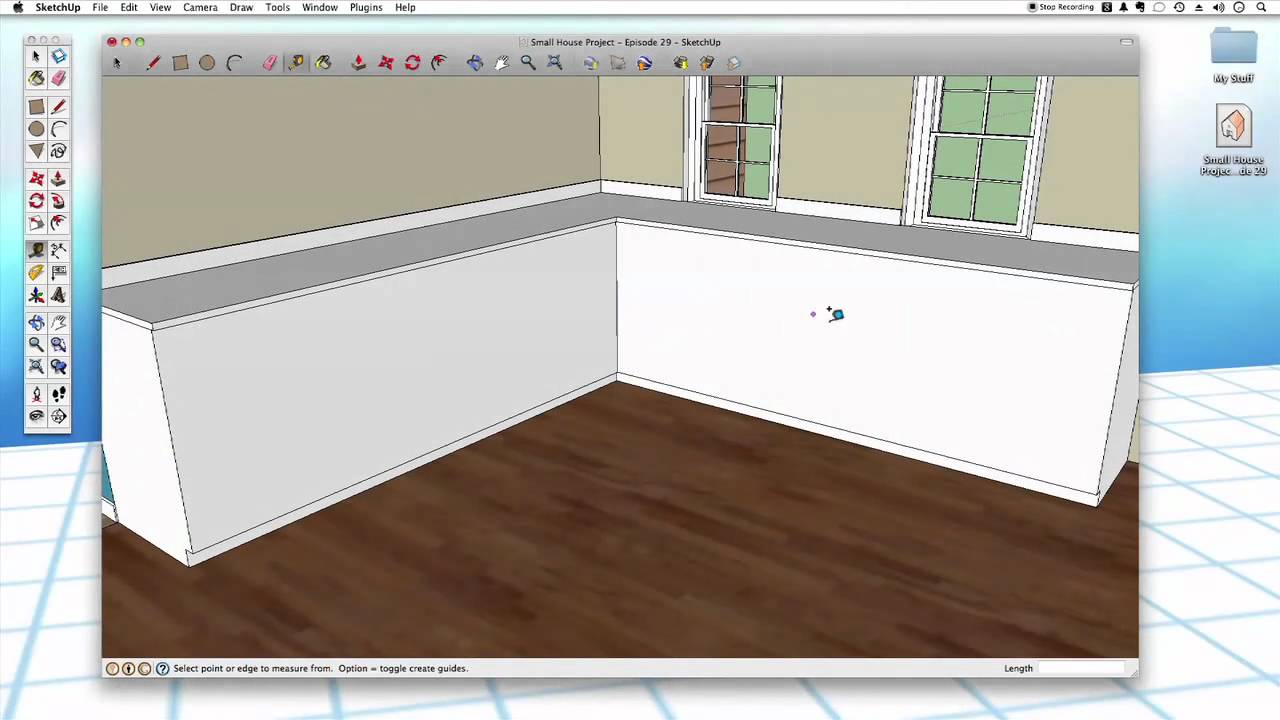Pick the pink Eraser in left palette
The height and width of the screenshot is (720, 1280).
59,79
